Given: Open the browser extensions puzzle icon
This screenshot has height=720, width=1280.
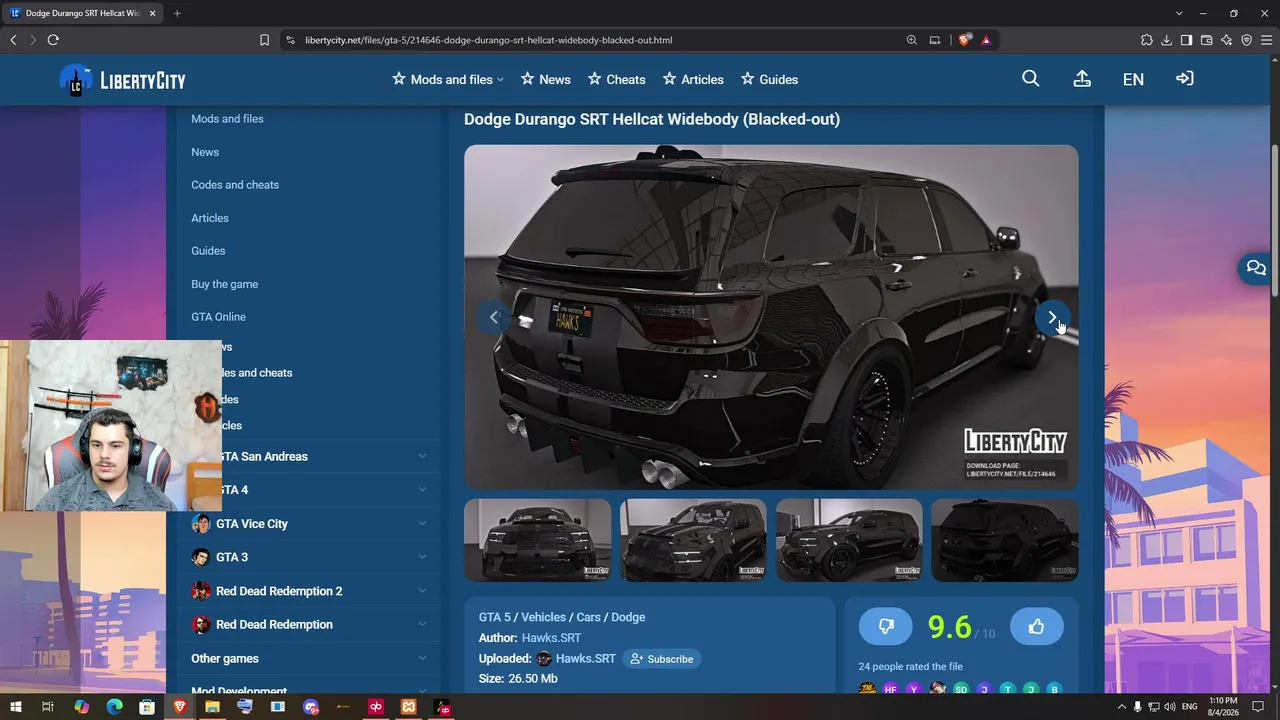Looking at the screenshot, I should point(1147,40).
